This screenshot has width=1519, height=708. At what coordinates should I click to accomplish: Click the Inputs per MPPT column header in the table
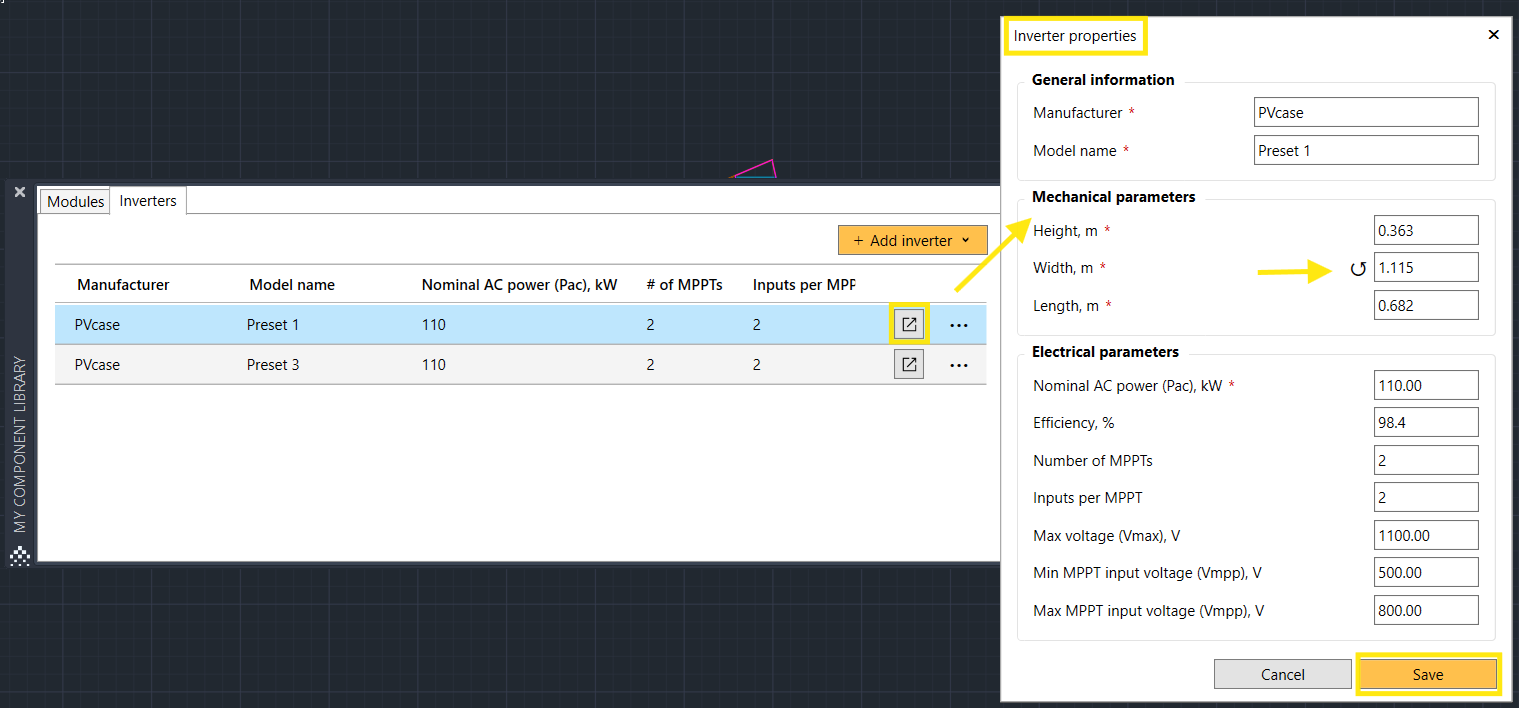804,285
